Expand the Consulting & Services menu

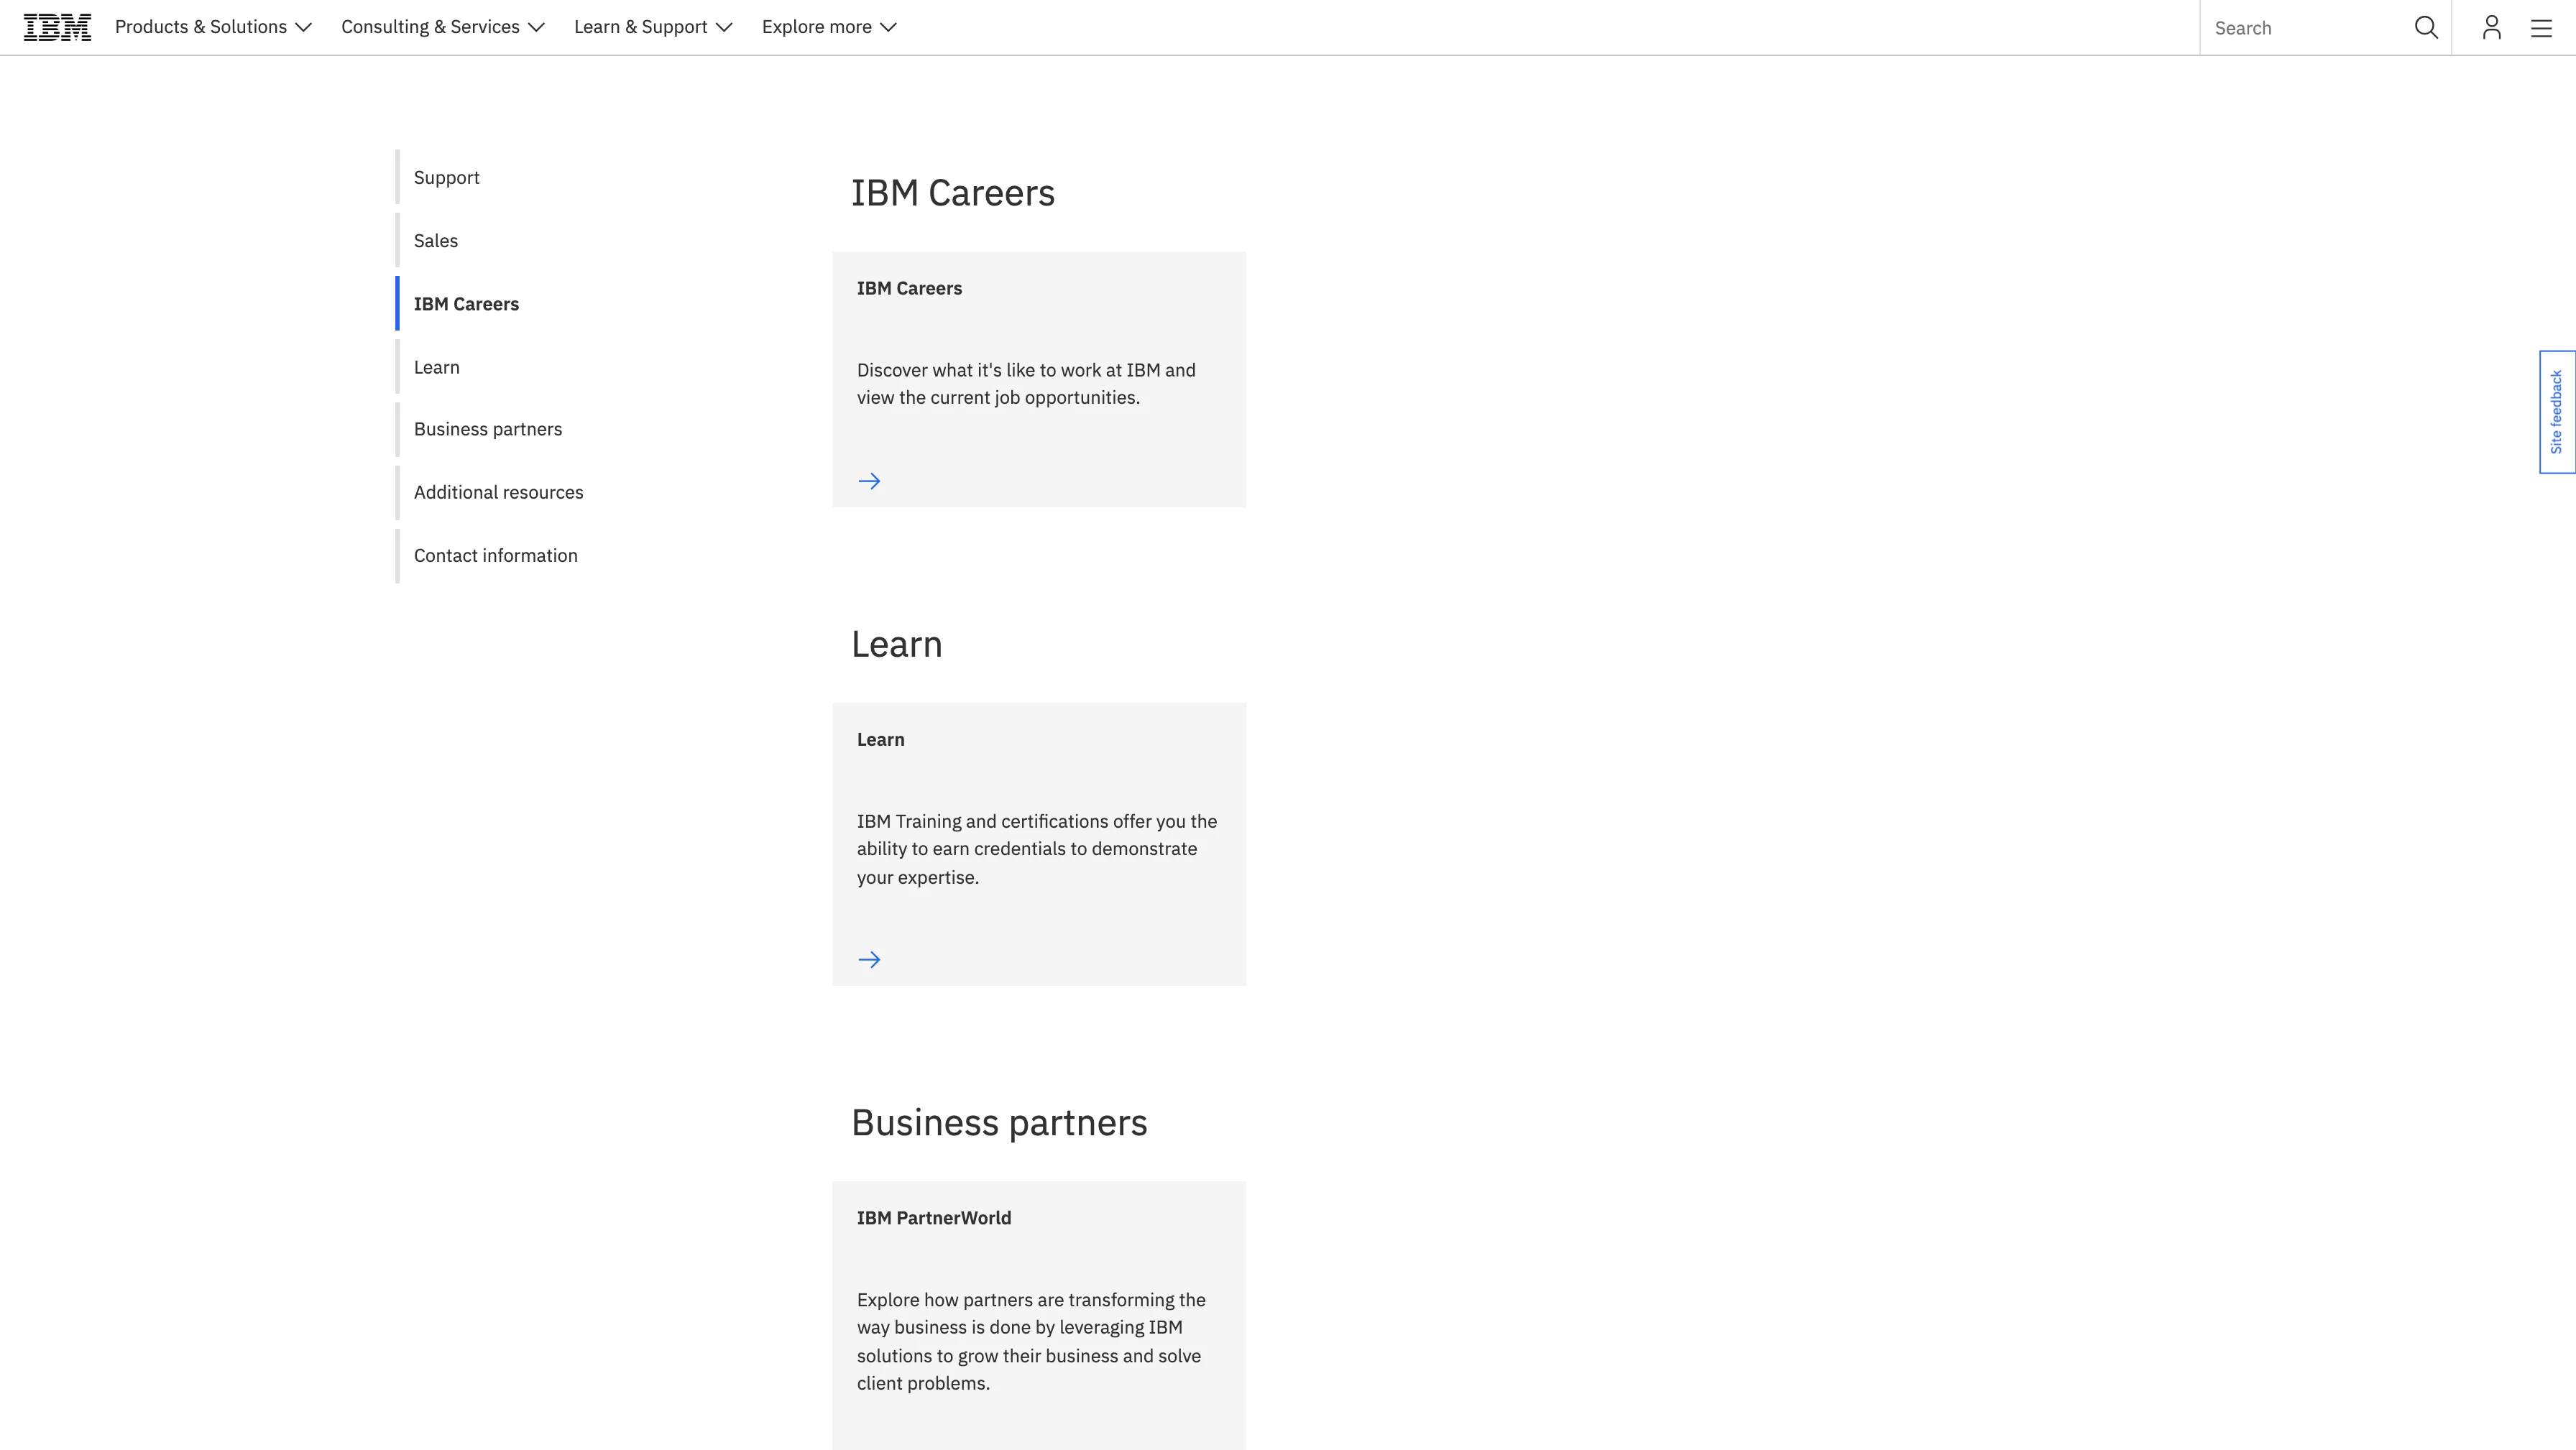443,27
